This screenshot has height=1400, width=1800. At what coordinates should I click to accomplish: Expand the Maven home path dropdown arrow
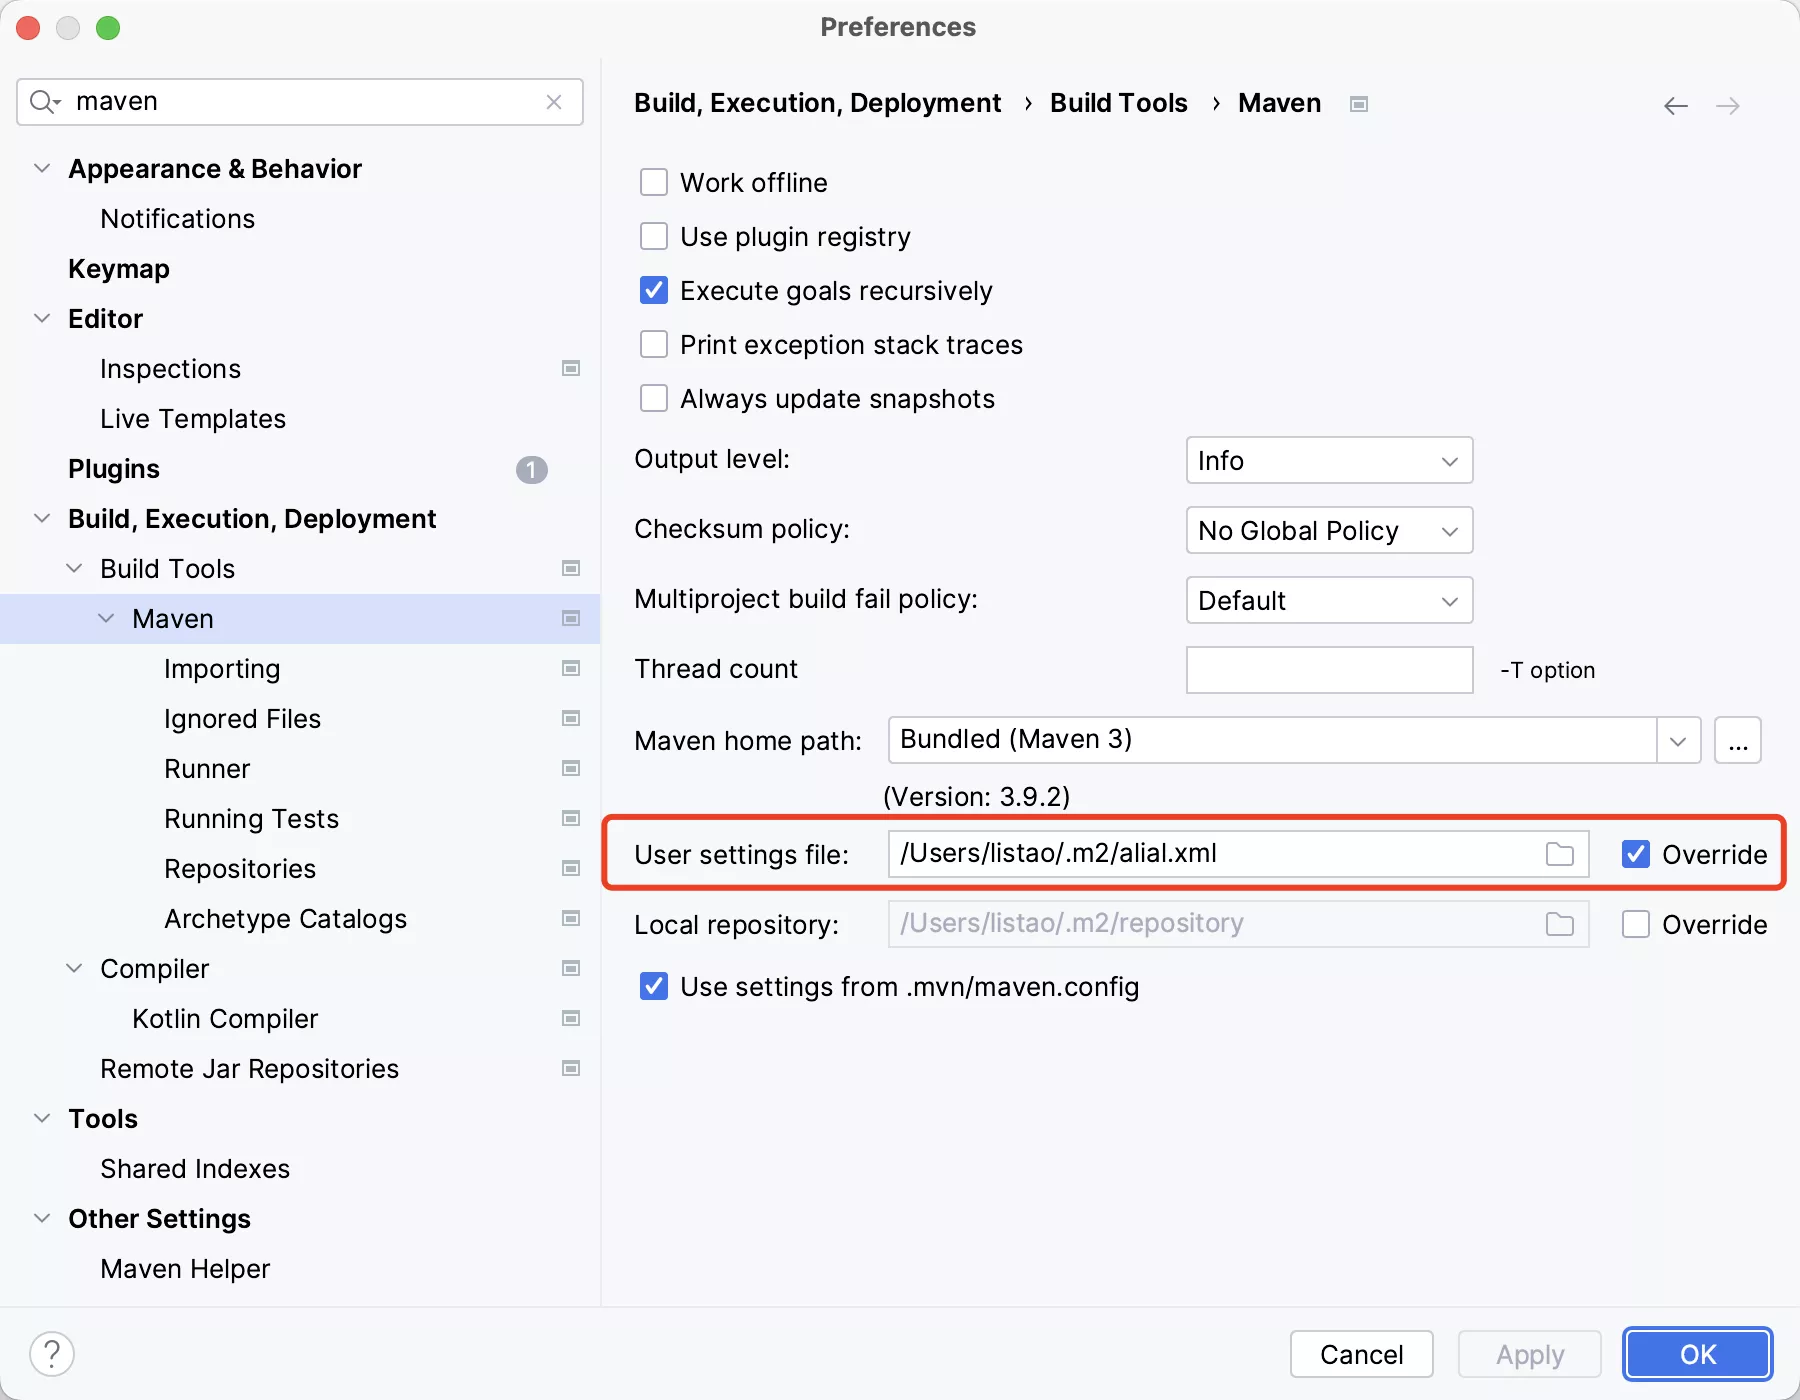click(1678, 740)
